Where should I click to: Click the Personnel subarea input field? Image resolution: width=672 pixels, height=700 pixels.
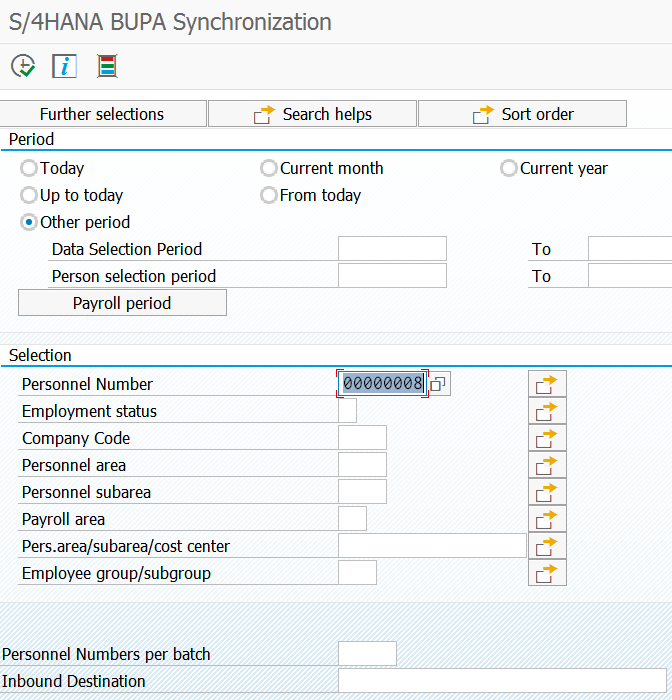363,492
